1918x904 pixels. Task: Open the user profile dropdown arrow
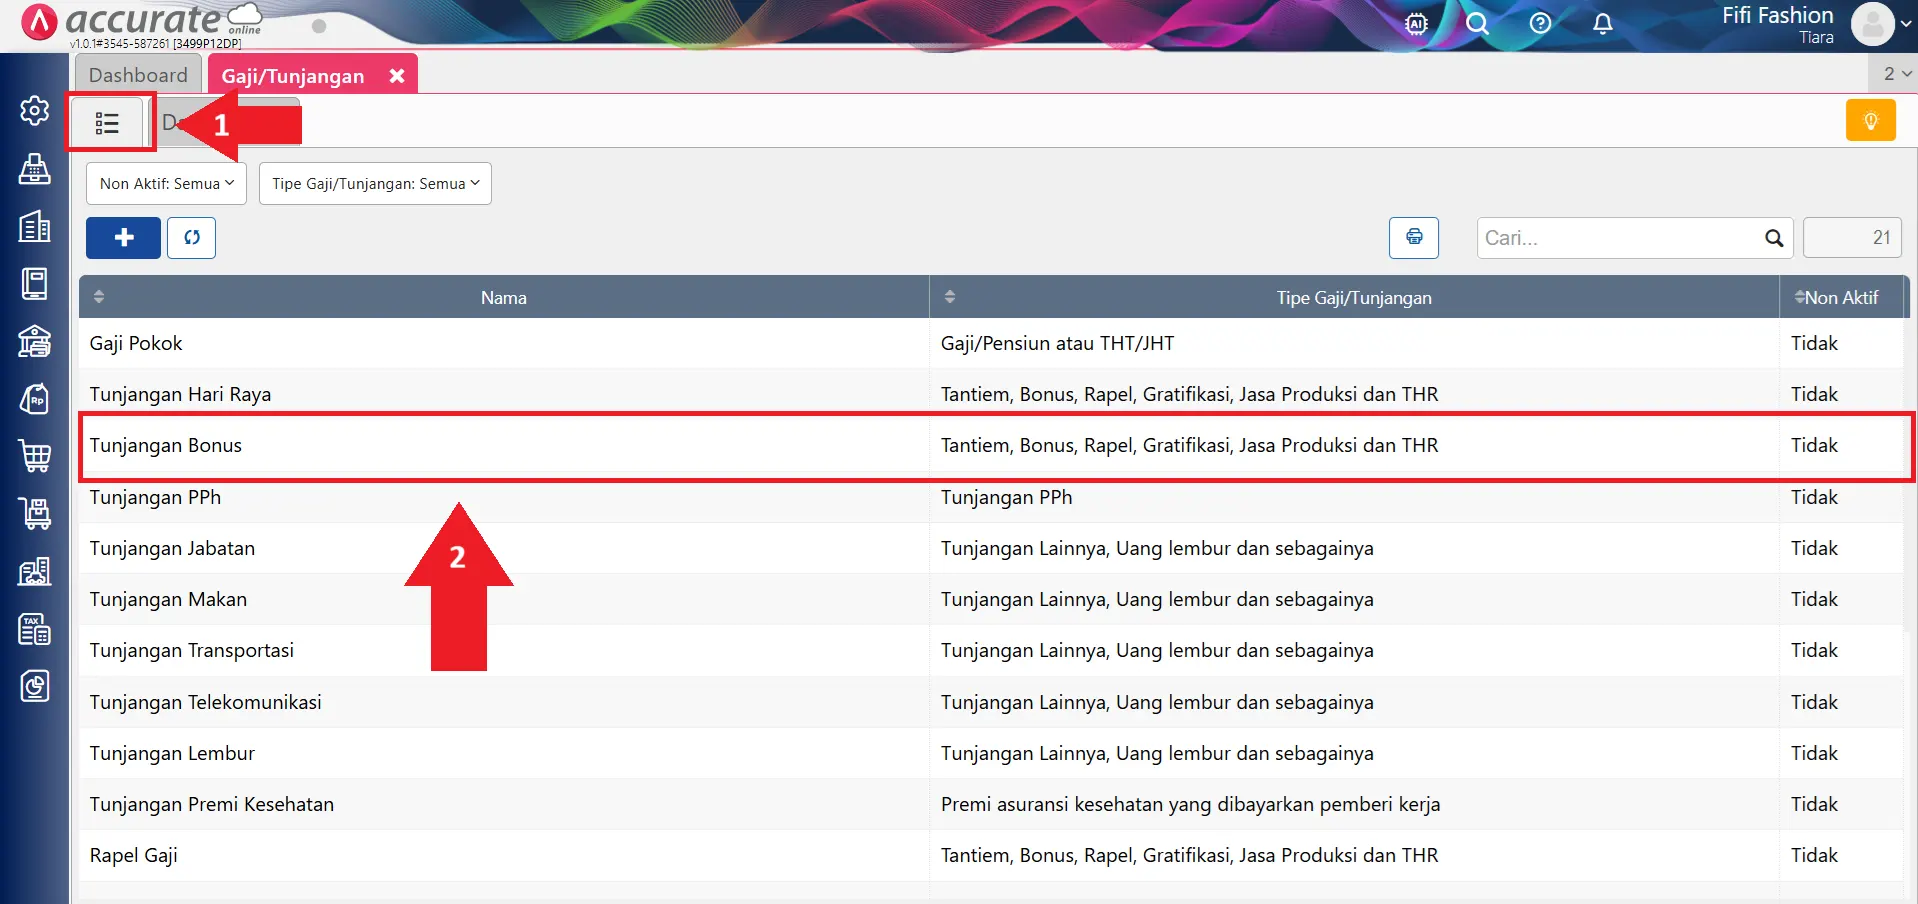pos(1905,25)
